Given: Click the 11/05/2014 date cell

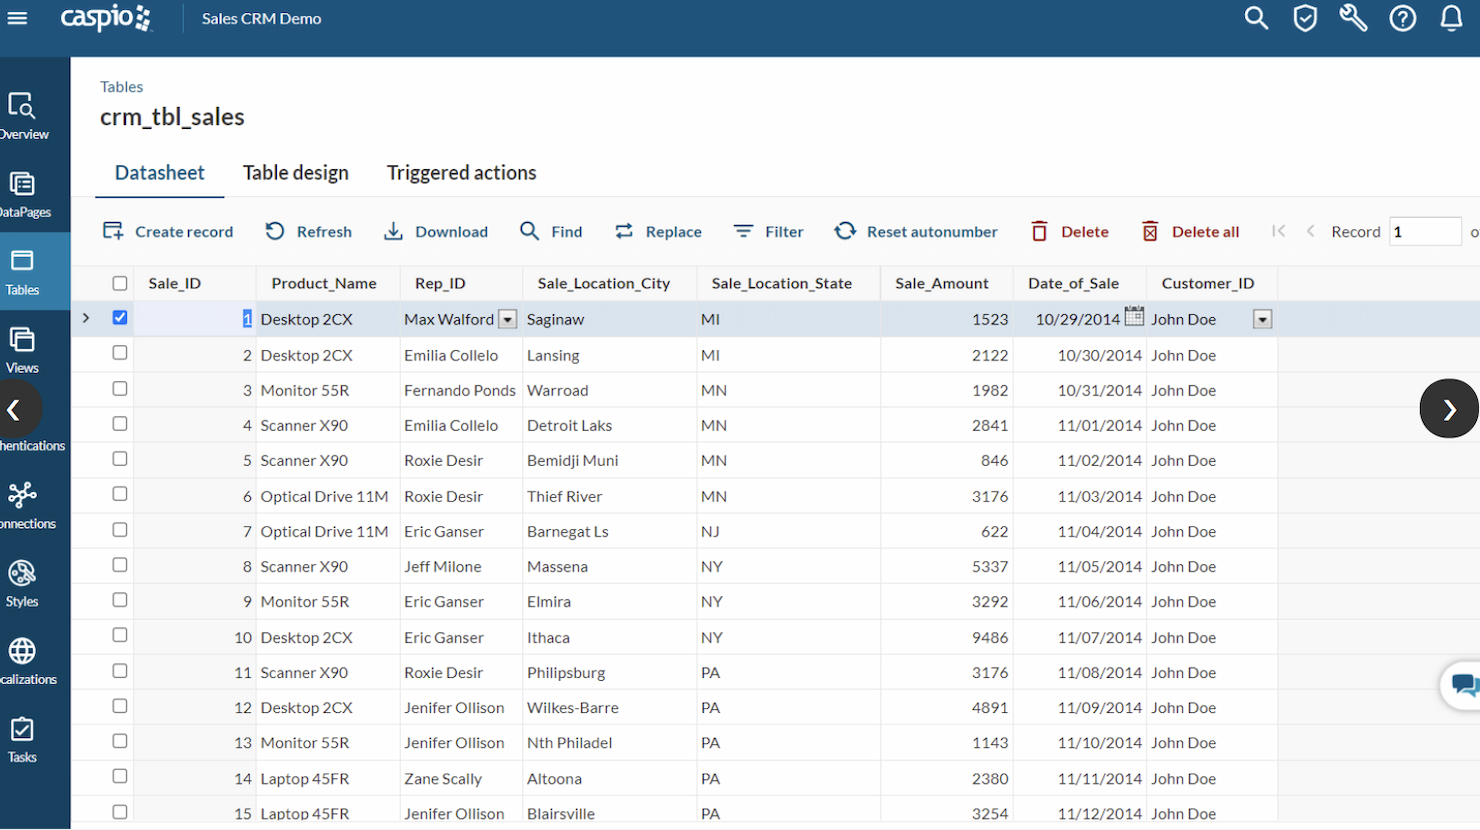Looking at the screenshot, I should click(x=1080, y=566).
